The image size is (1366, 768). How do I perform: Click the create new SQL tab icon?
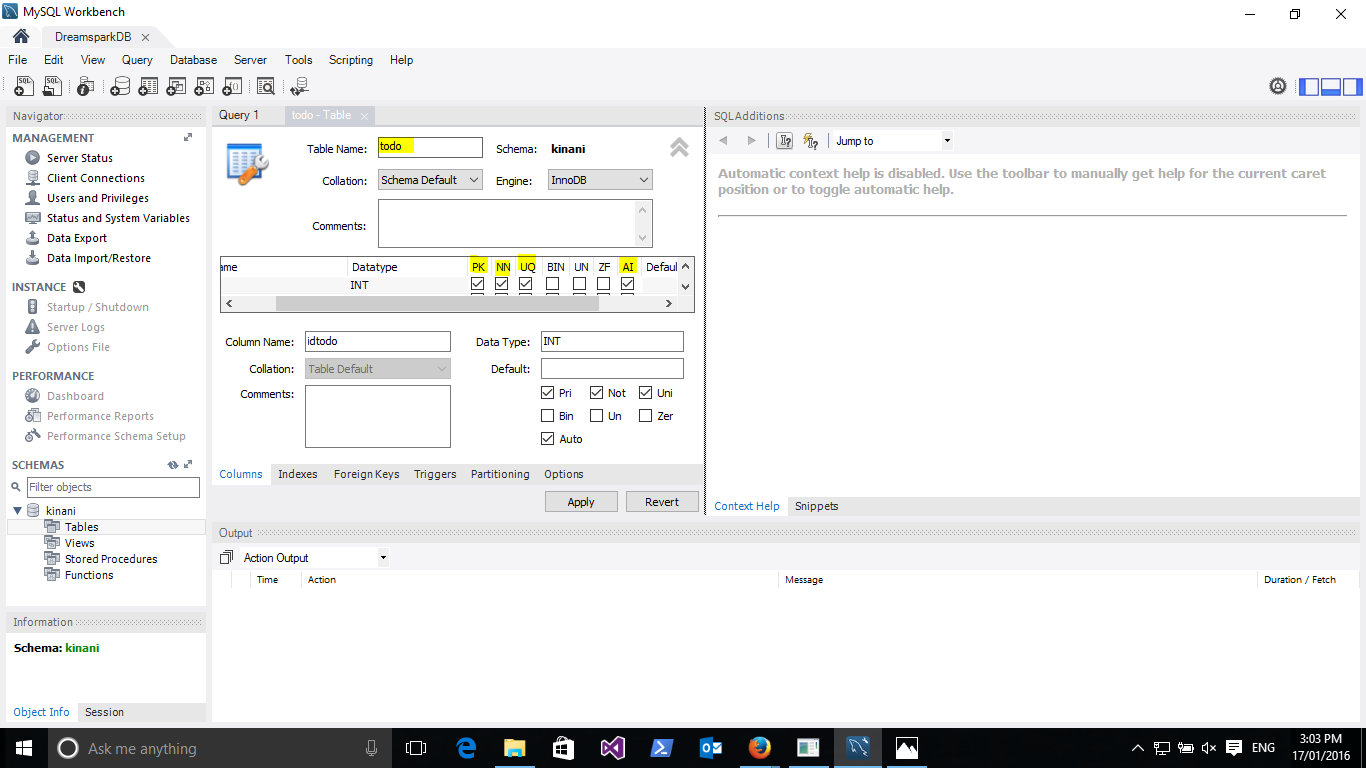click(23, 87)
